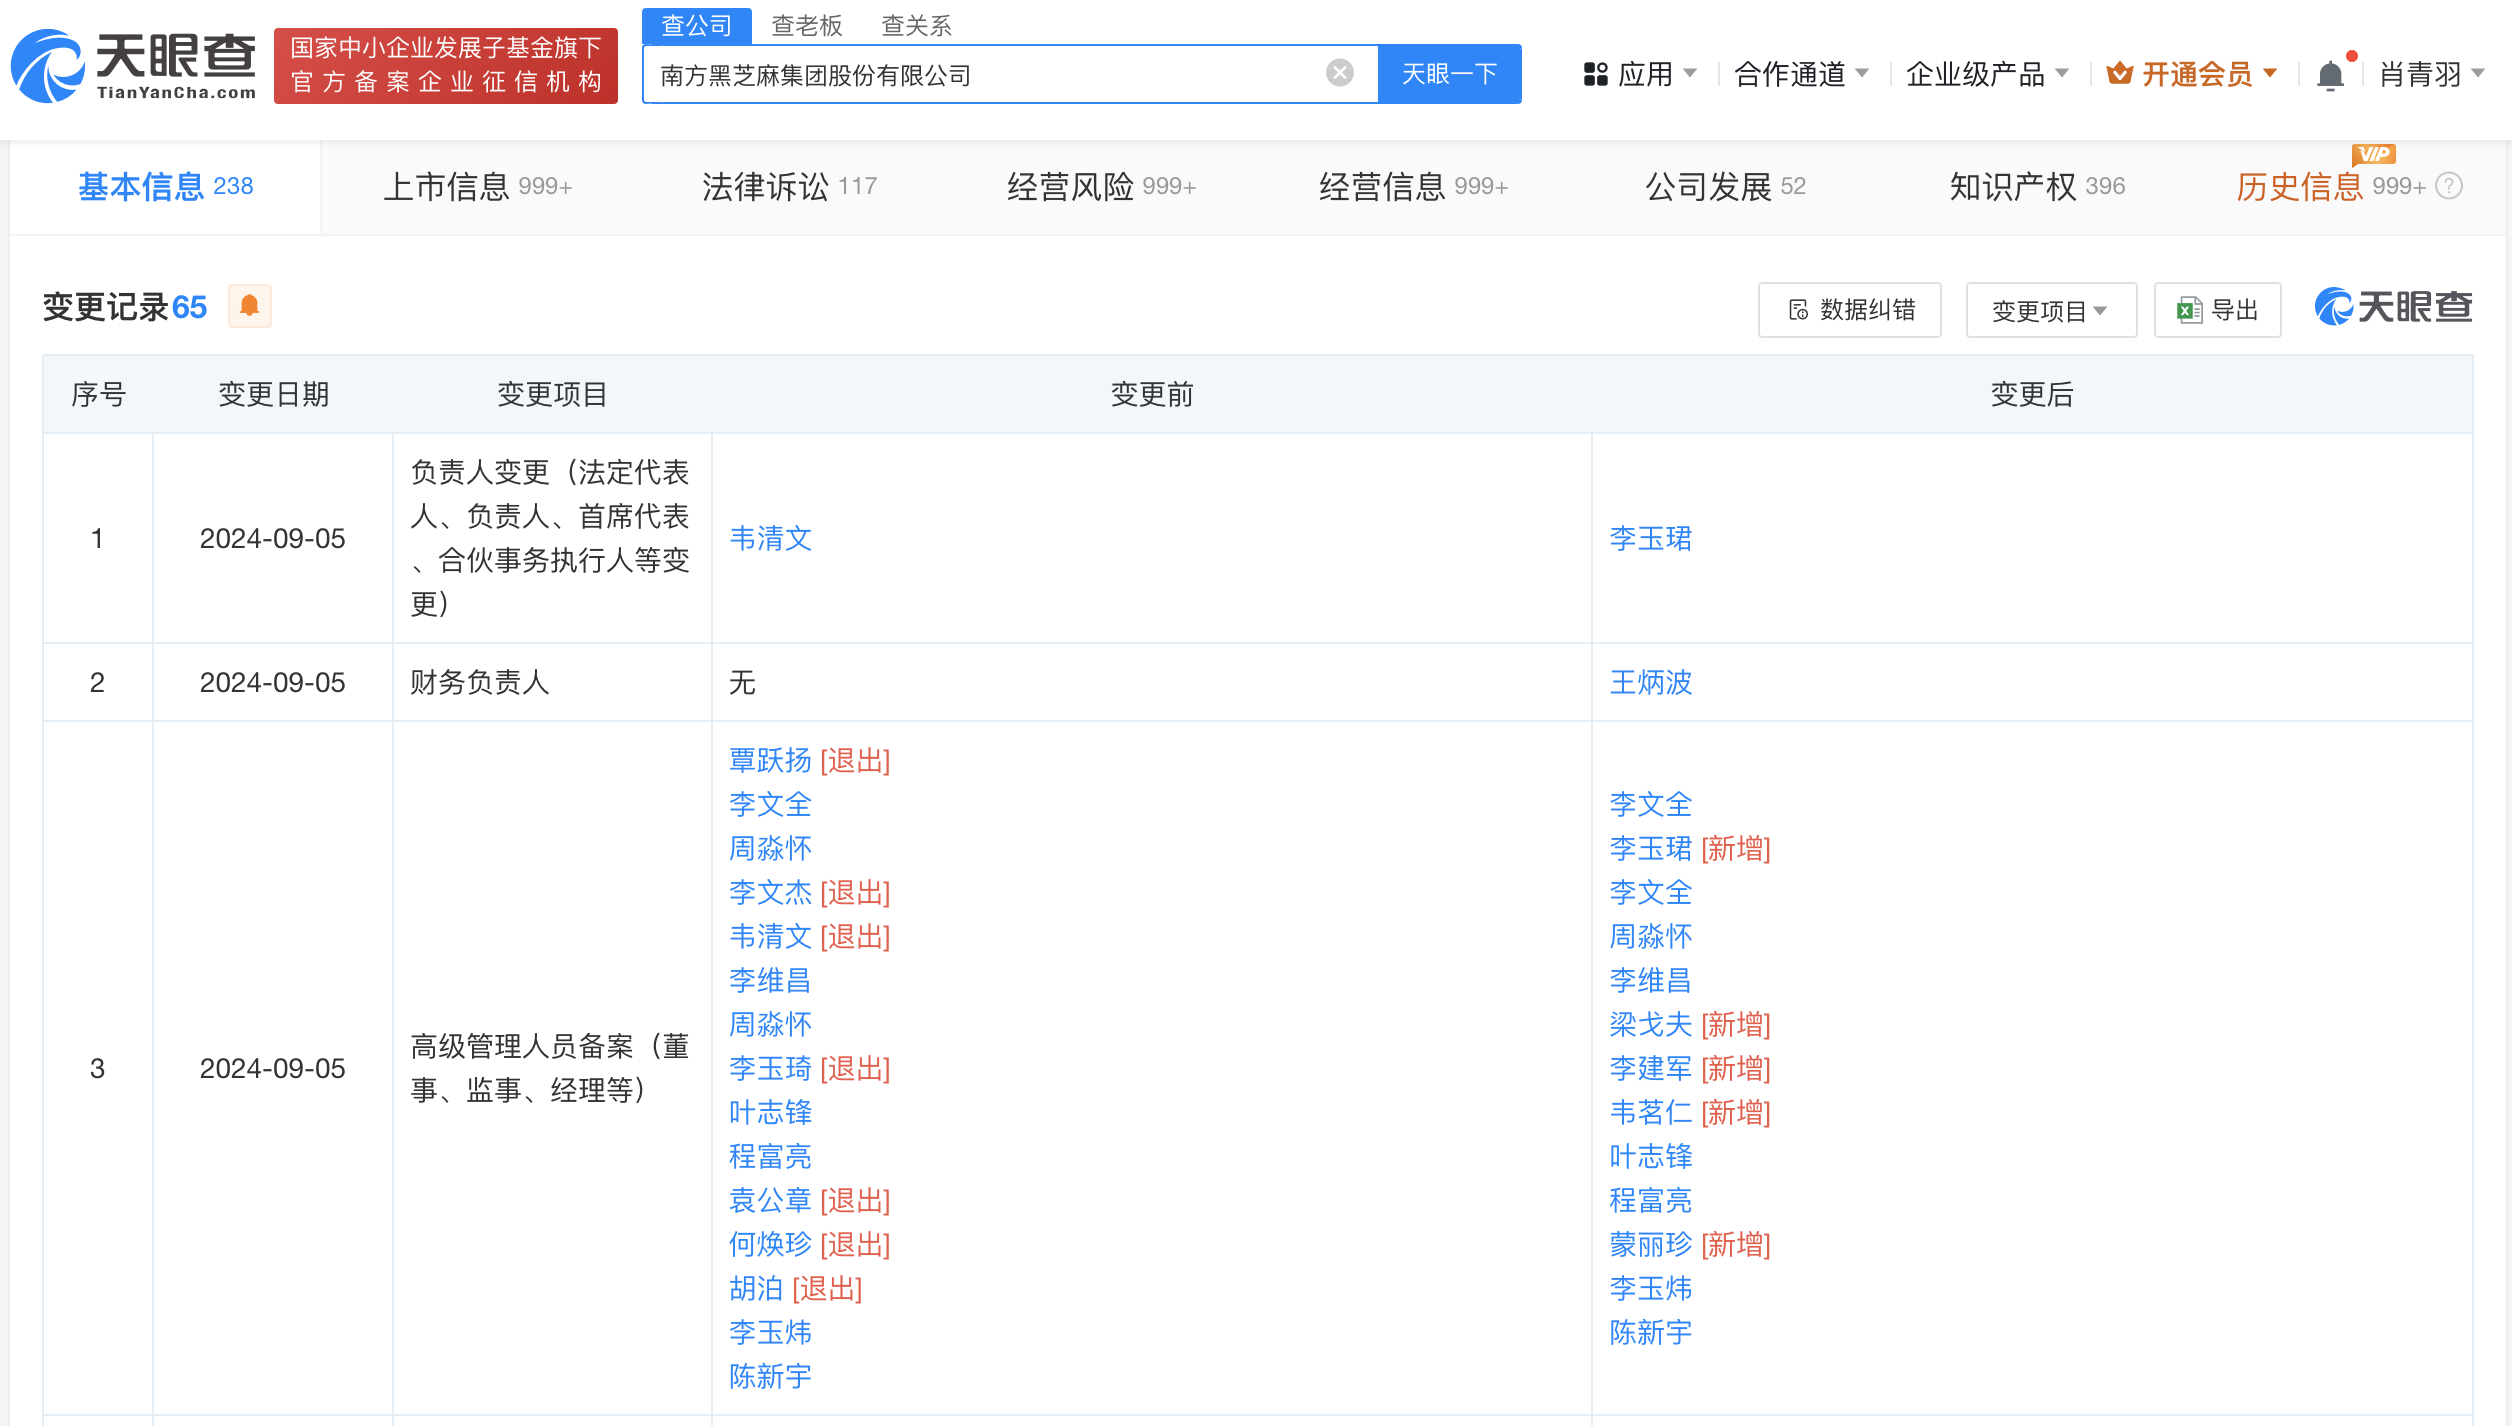The height and width of the screenshot is (1426, 2512).
Task: Open the 王炳波 person link
Action: point(1650,682)
